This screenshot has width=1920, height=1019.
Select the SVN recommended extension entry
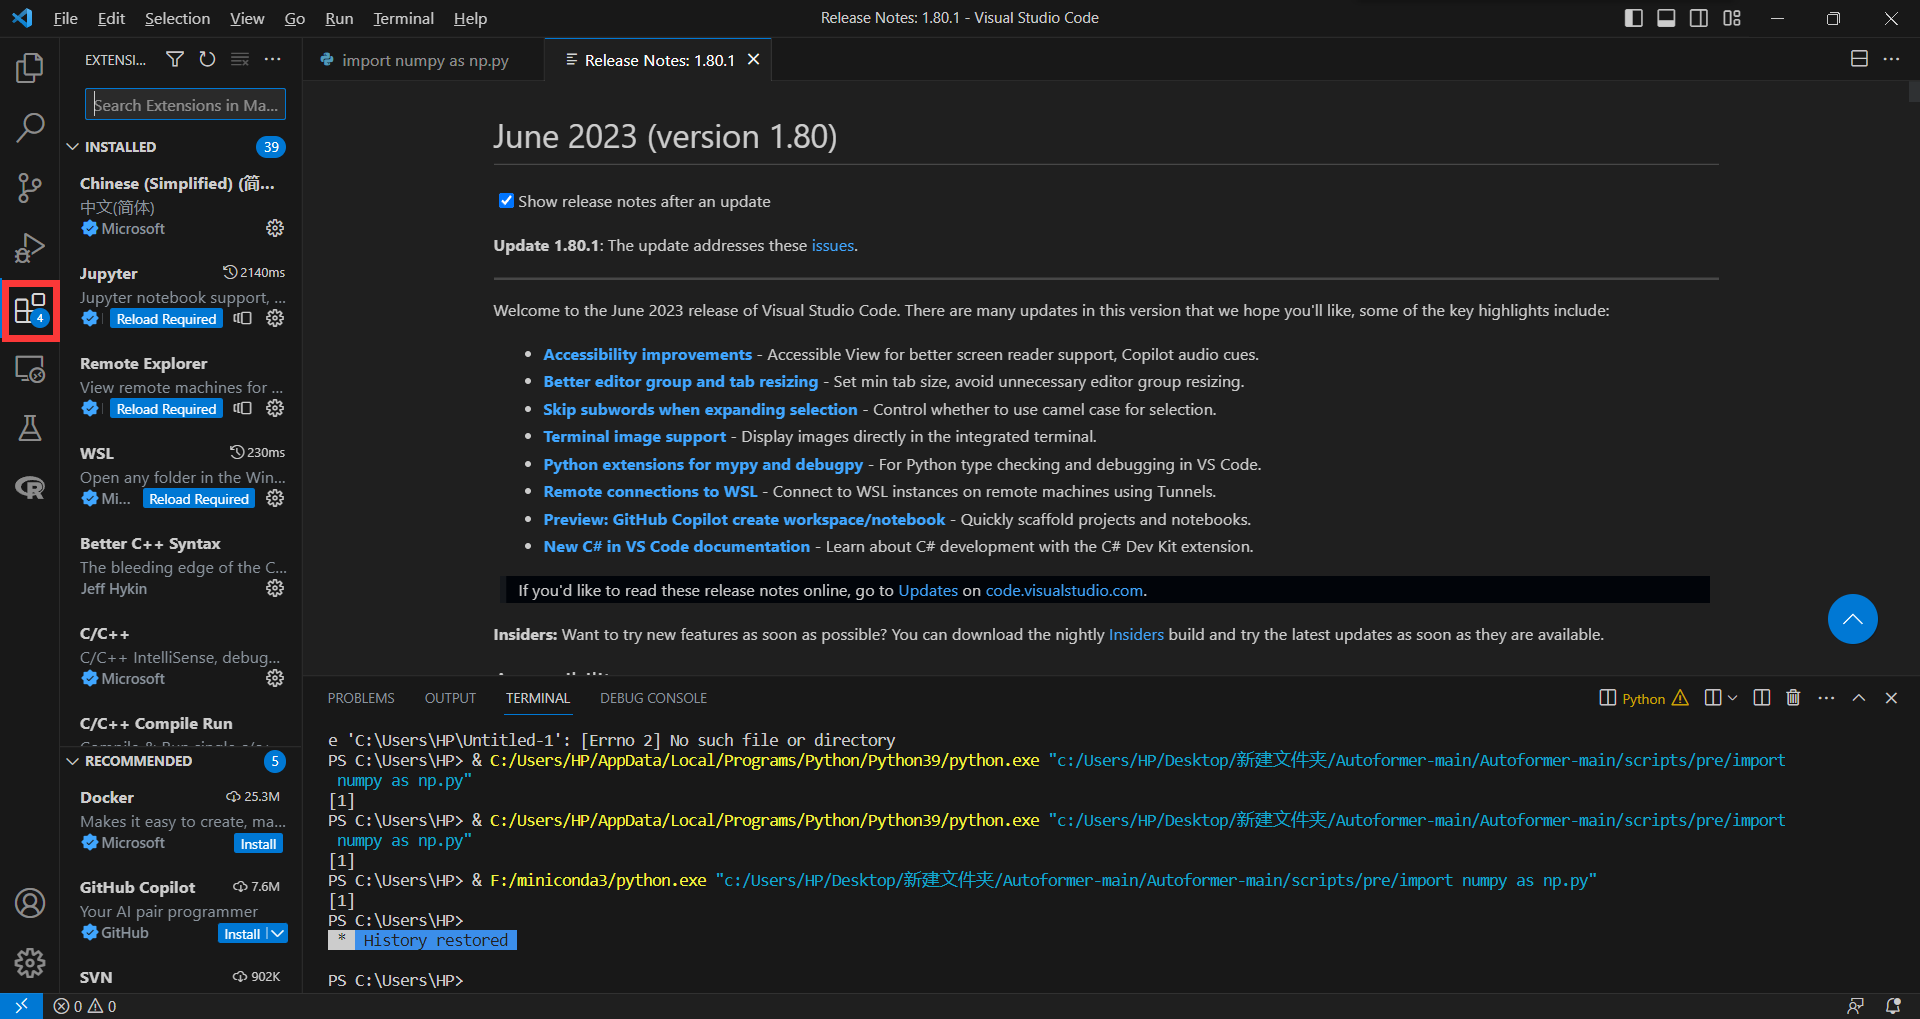181,977
